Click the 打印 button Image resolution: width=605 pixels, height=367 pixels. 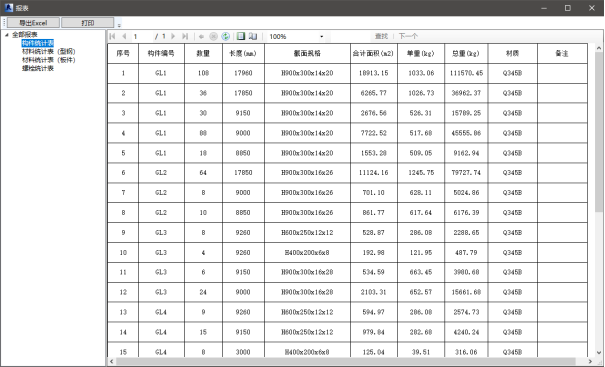[x=88, y=23]
